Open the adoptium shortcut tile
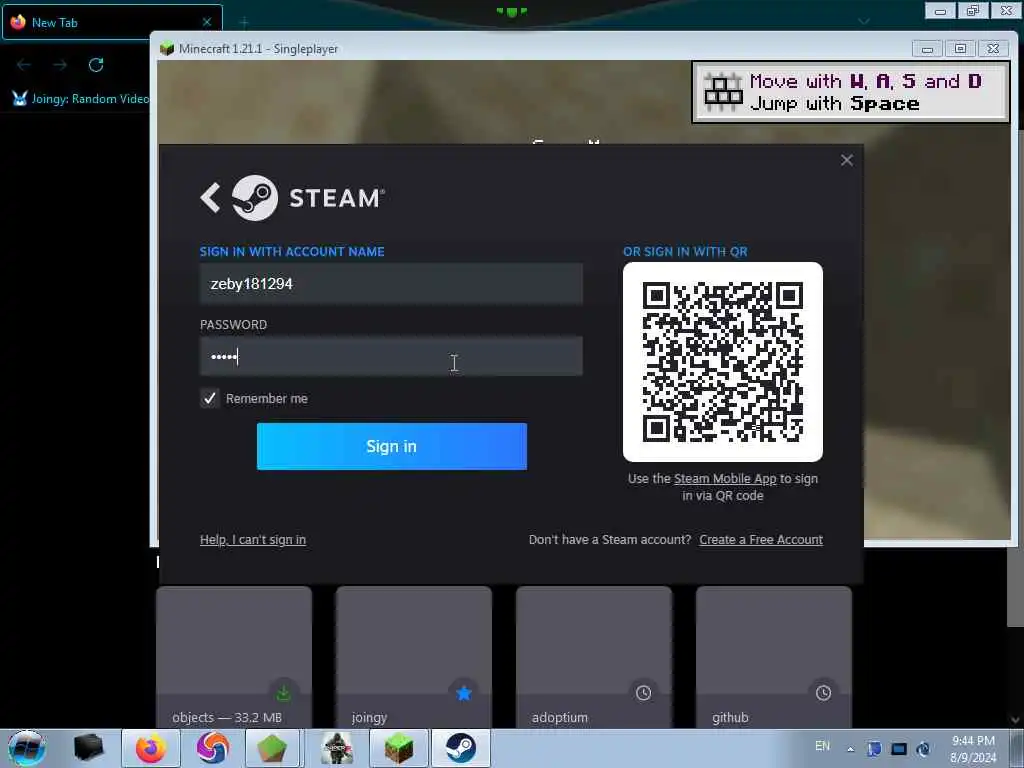The height and width of the screenshot is (768, 1024). coord(594,657)
